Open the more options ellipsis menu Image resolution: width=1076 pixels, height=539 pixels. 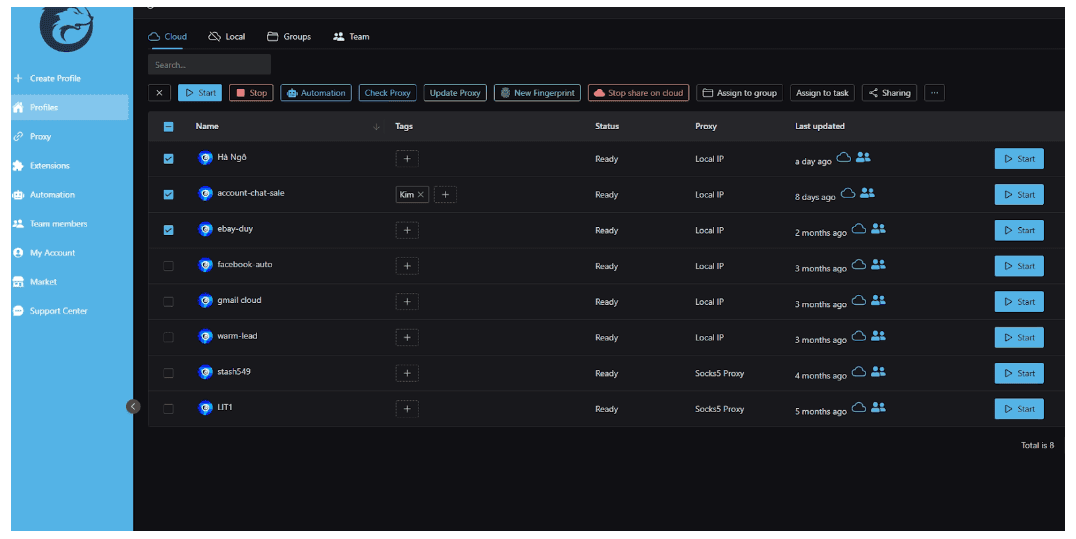click(934, 93)
